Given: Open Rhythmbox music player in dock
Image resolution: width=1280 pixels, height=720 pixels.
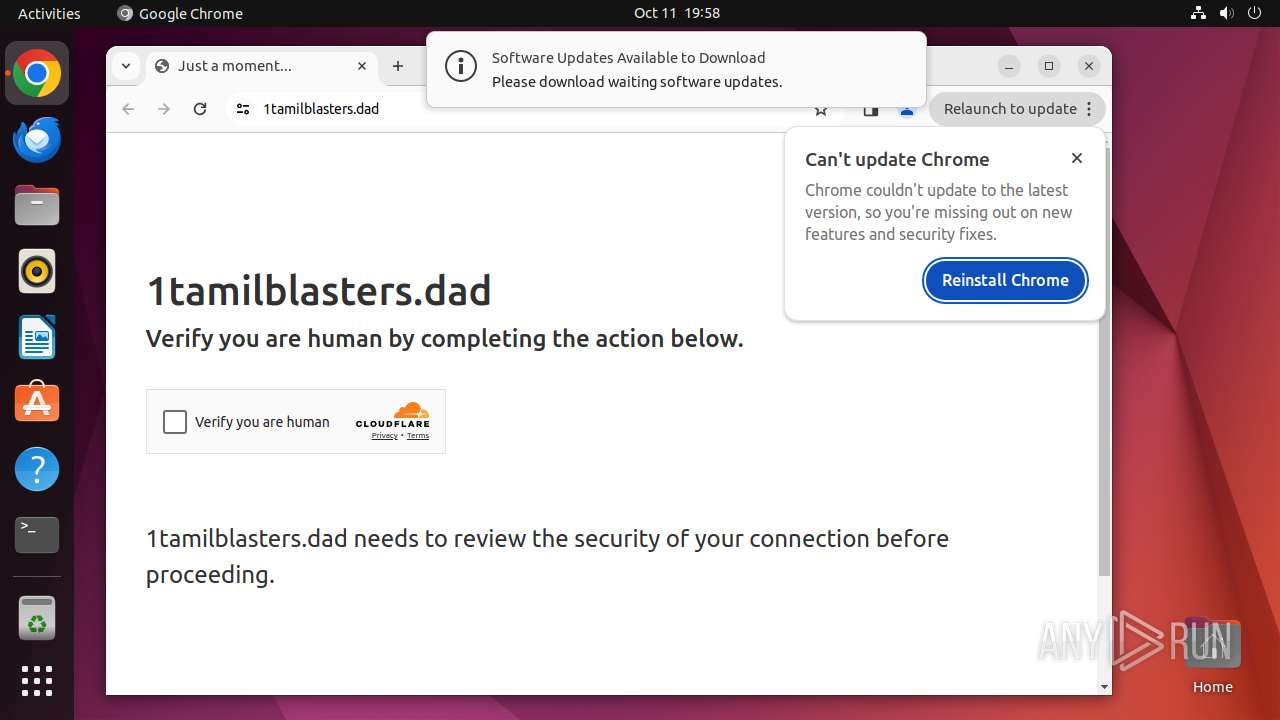Looking at the screenshot, I should tap(37, 271).
